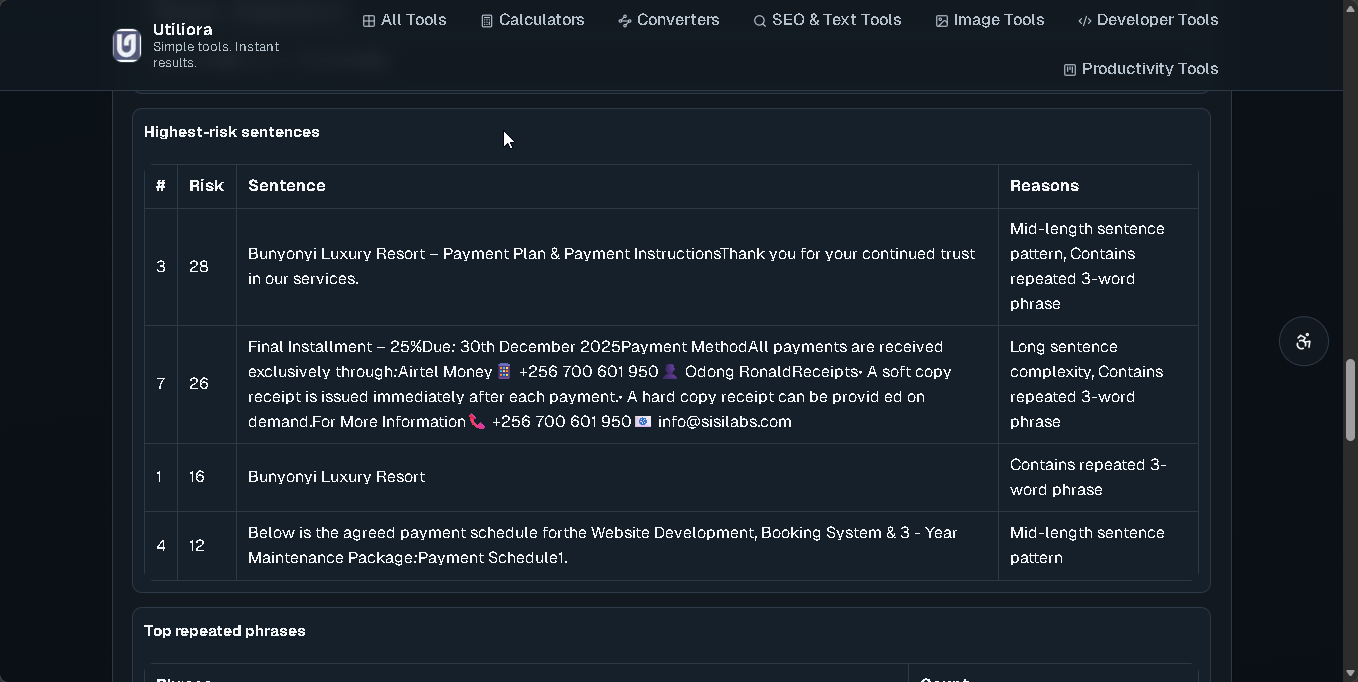Click the row number 7 cell
The image size is (1358, 682).
click(161, 384)
